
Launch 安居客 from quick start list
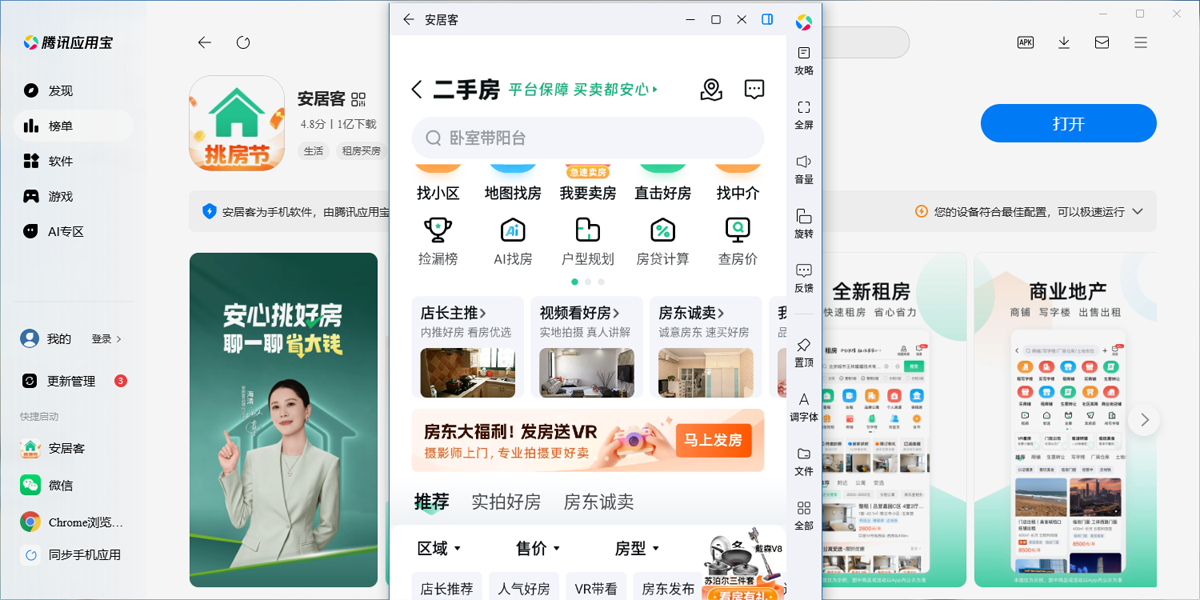[67, 449]
